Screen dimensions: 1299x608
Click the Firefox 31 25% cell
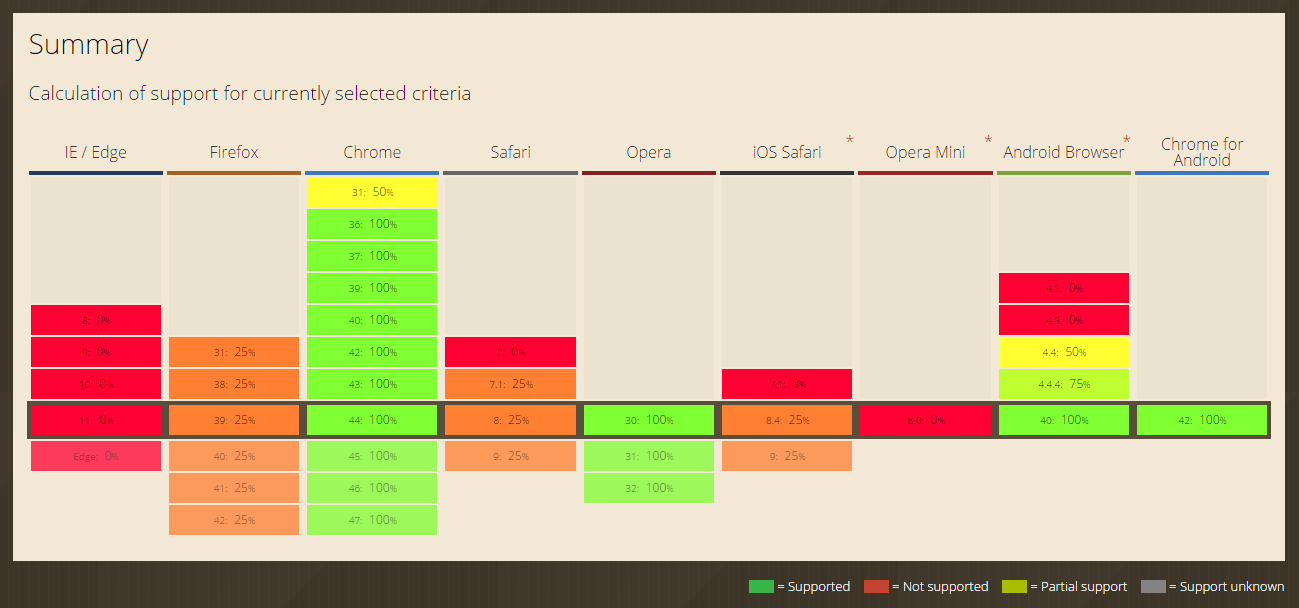coord(234,352)
